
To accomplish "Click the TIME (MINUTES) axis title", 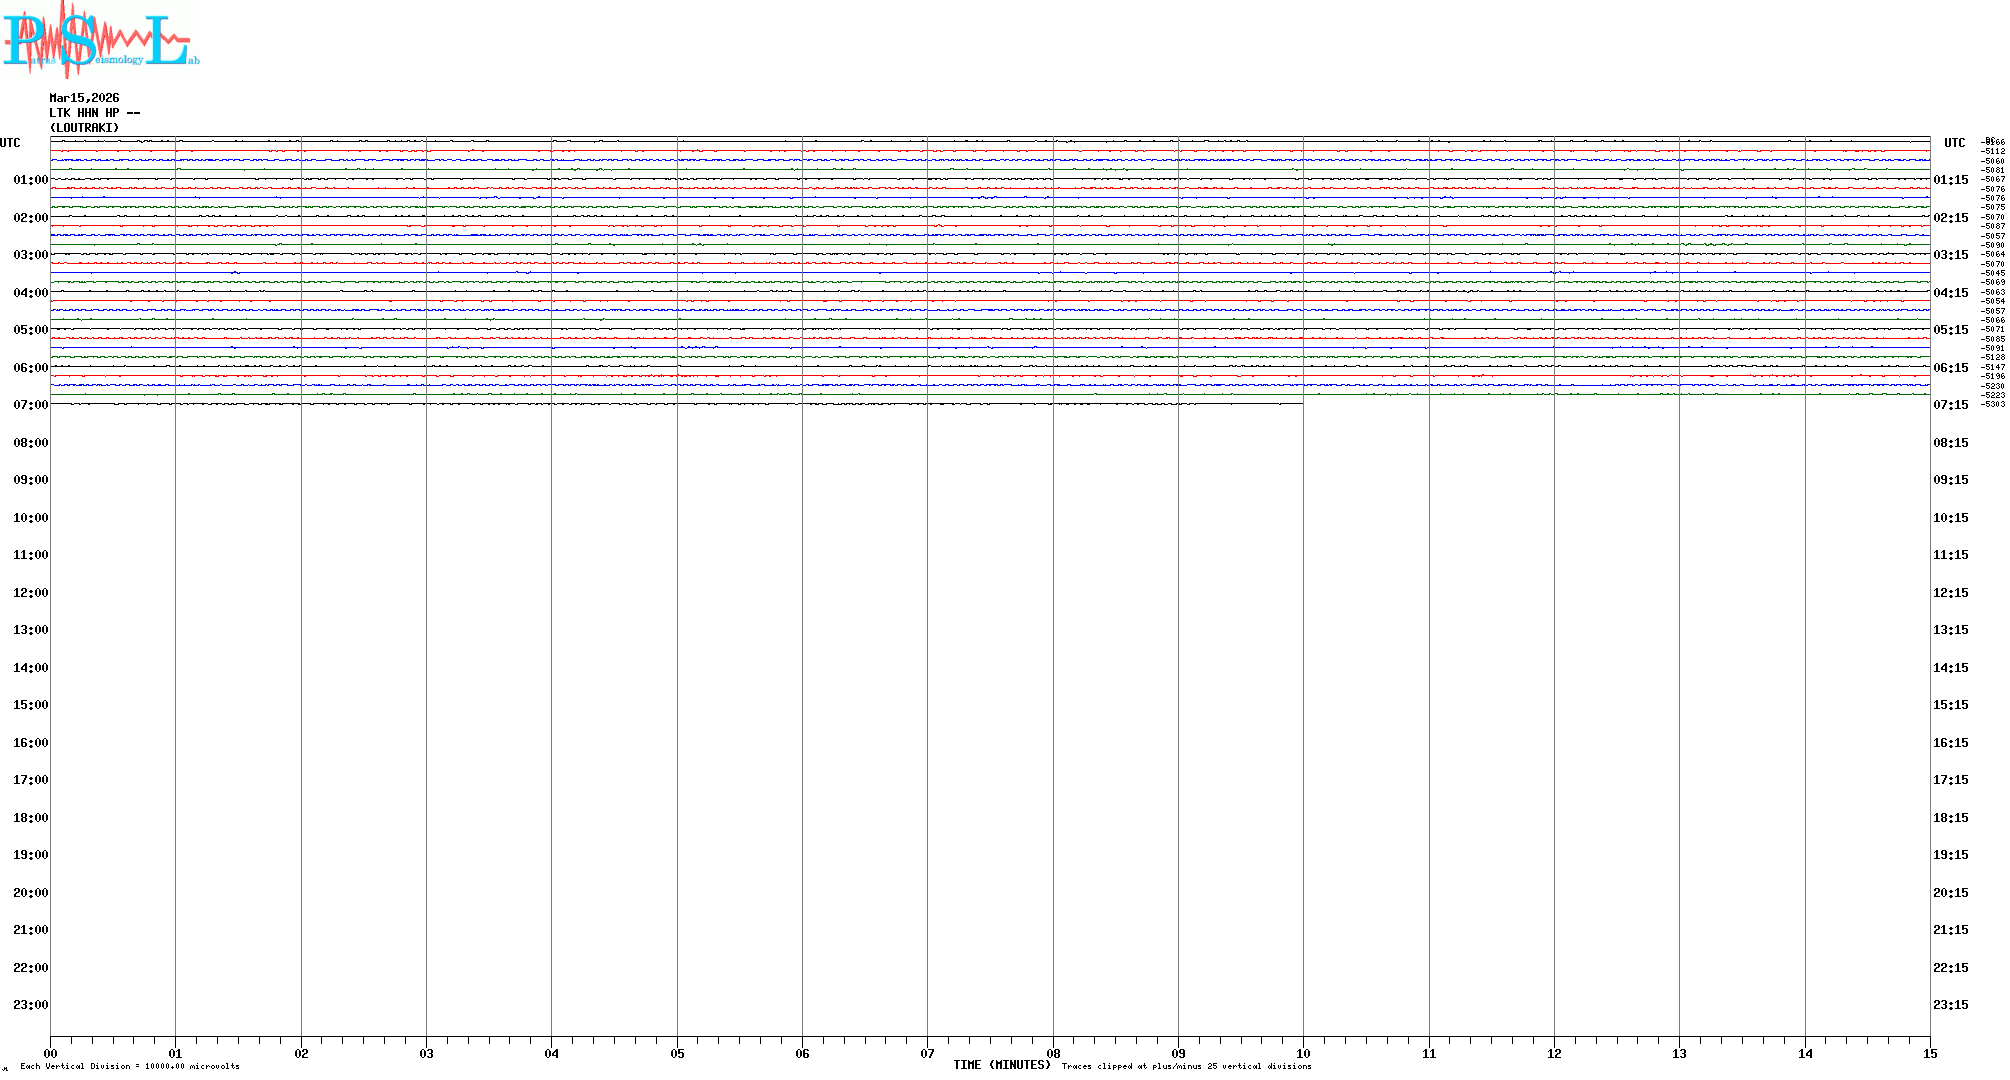I will (1001, 1065).
